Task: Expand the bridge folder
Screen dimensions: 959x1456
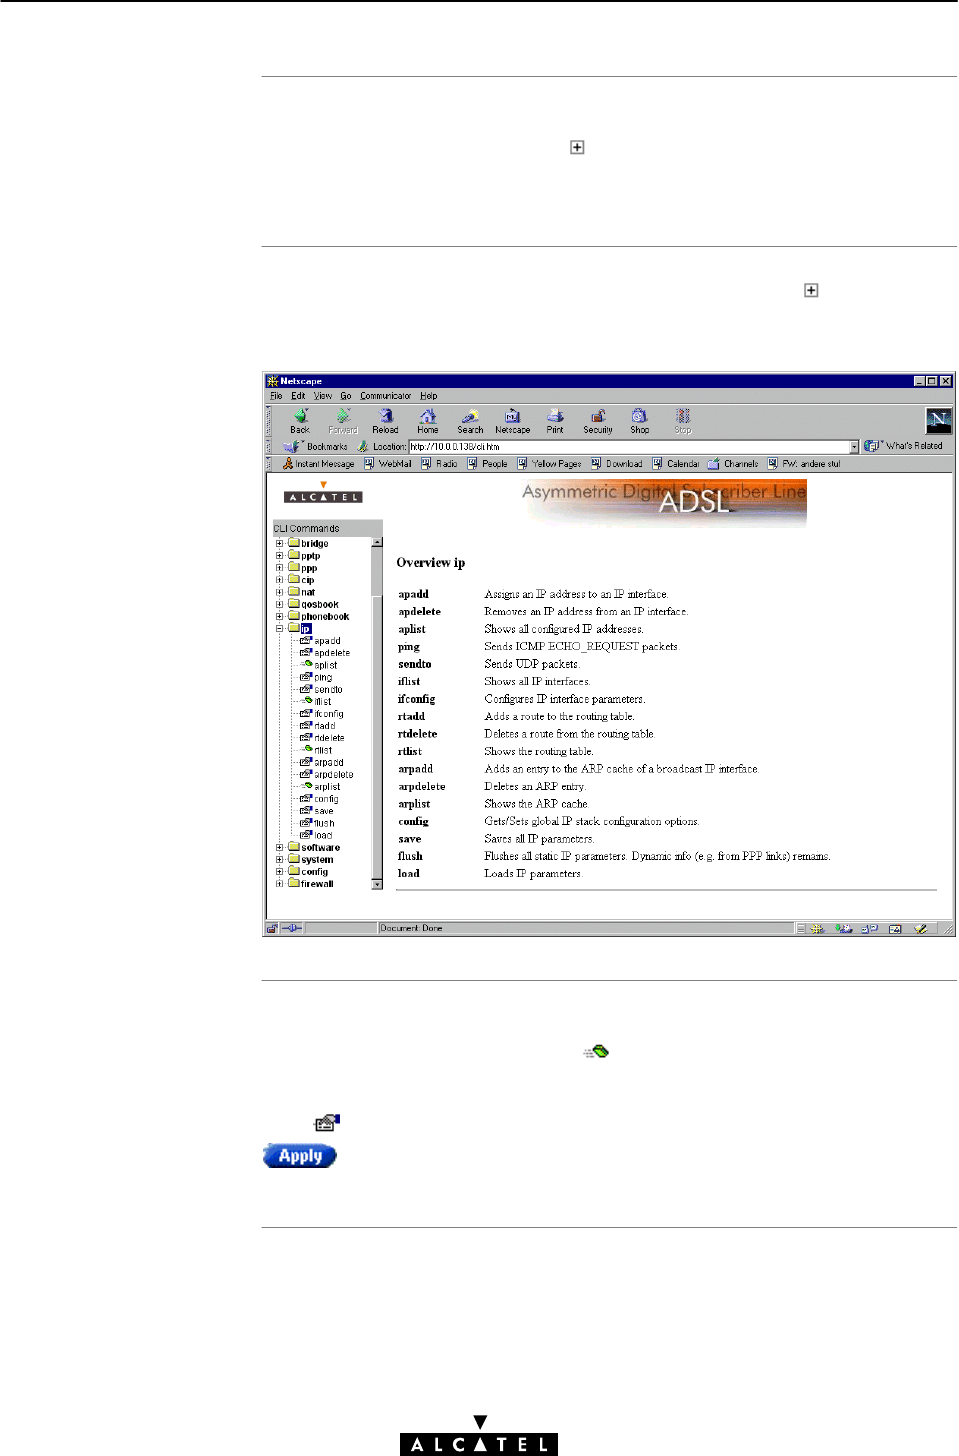Action: click(280, 544)
